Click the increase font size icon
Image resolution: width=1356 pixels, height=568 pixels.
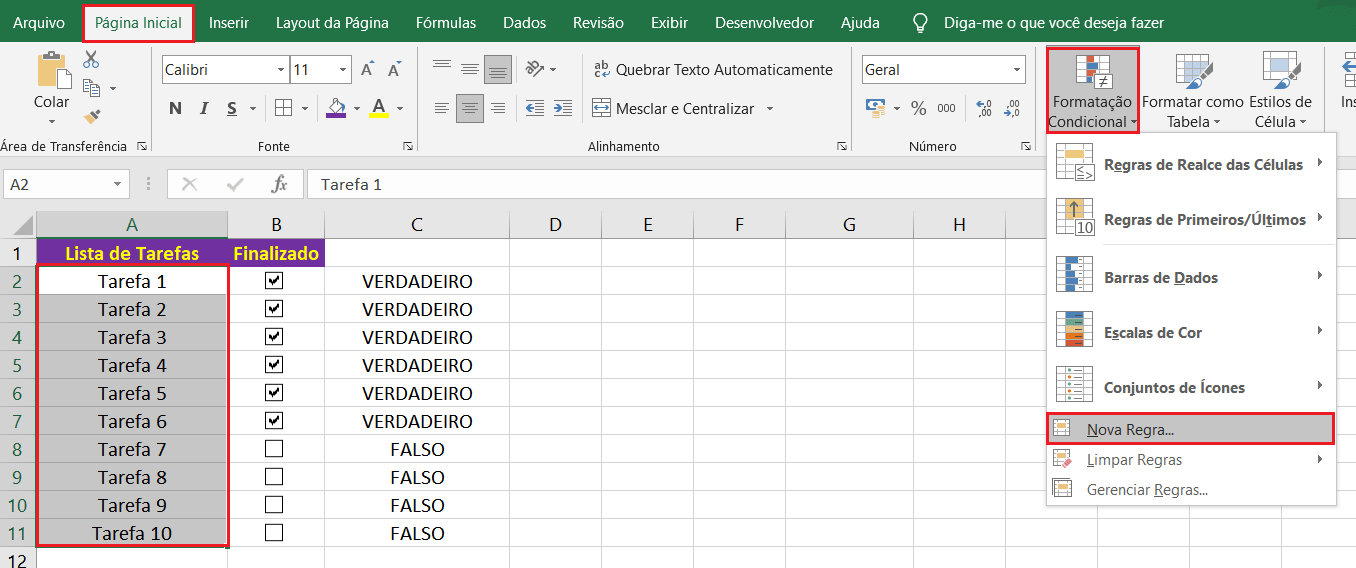[x=368, y=70]
